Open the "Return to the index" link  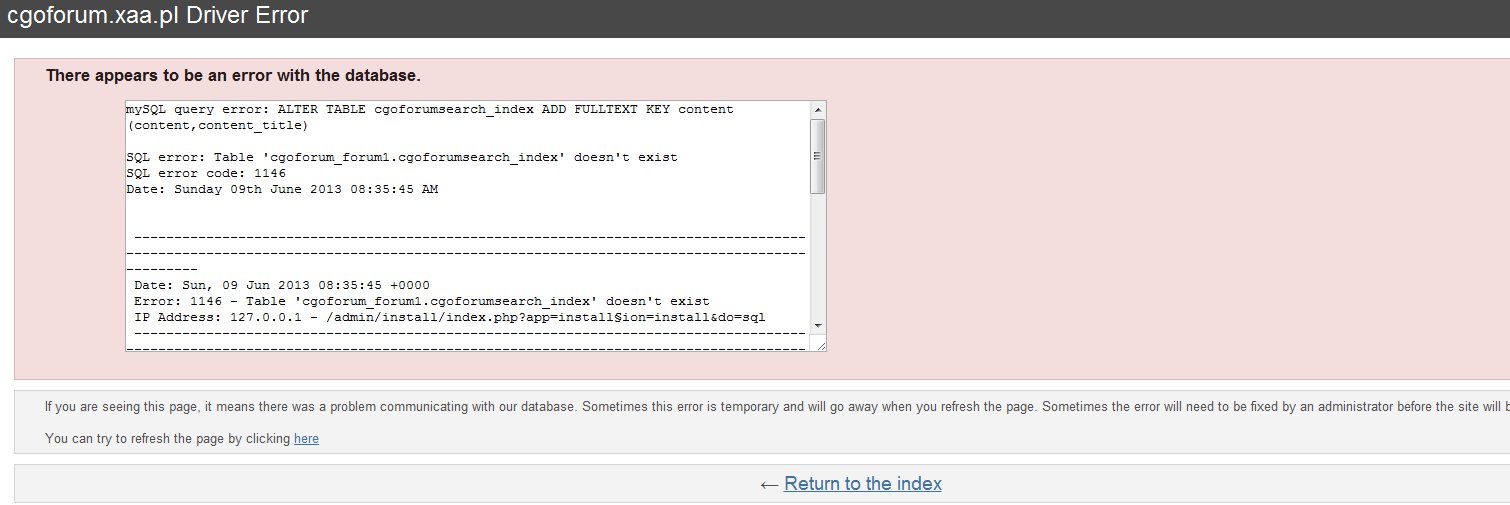pos(862,484)
